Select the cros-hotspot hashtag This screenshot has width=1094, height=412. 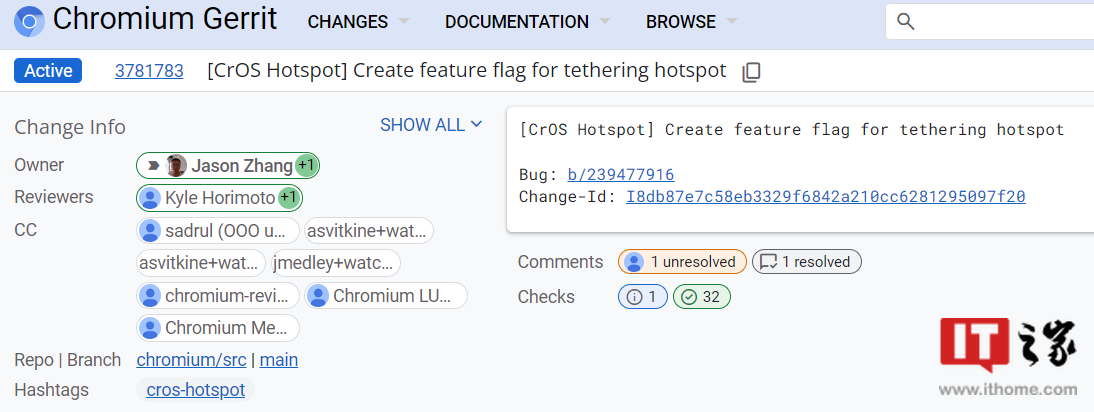click(195, 390)
